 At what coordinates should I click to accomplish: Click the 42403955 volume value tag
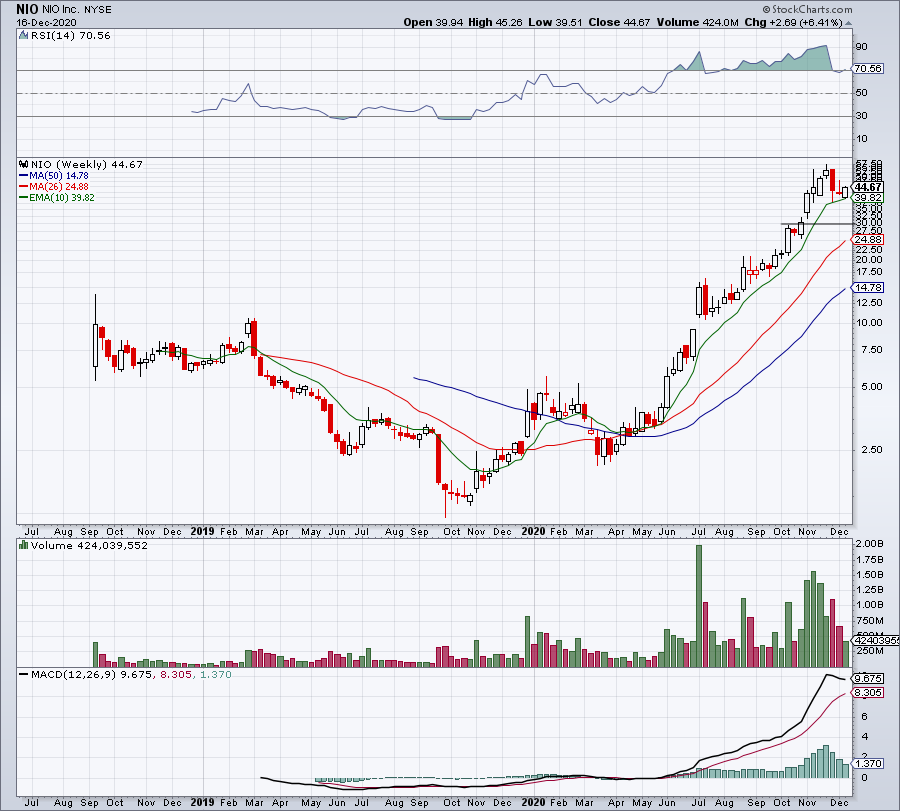876,640
